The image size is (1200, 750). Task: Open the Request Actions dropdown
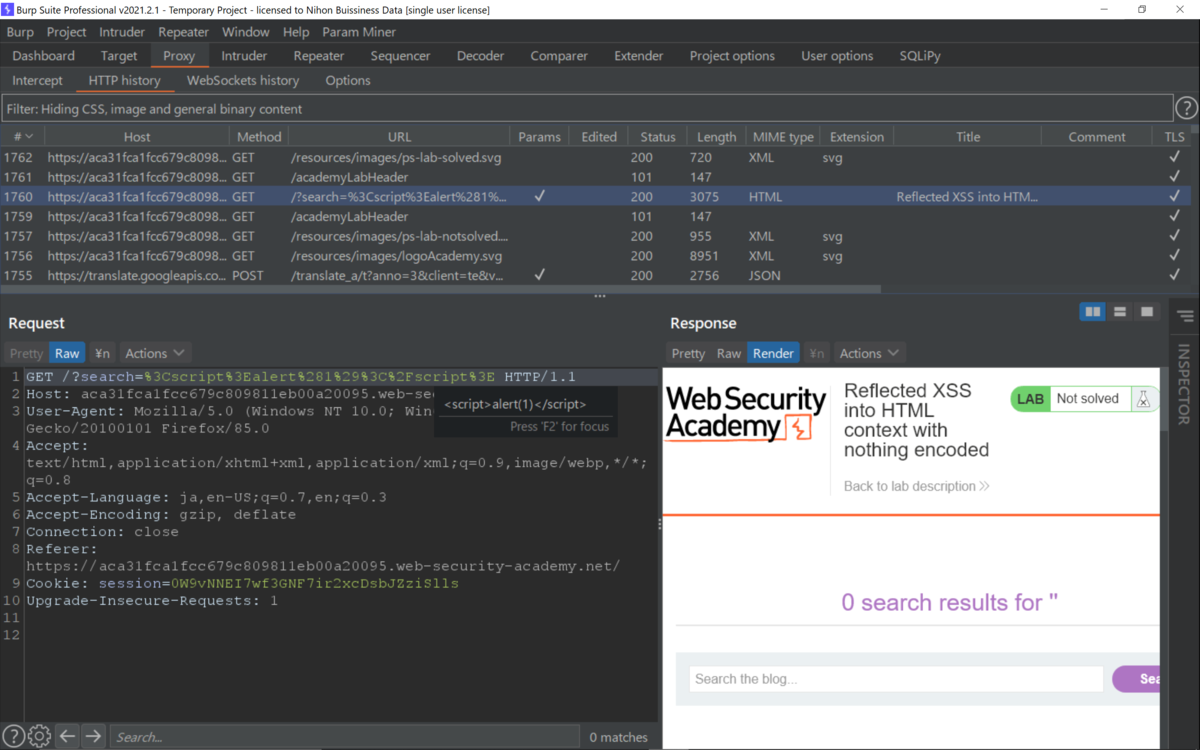(155, 352)
